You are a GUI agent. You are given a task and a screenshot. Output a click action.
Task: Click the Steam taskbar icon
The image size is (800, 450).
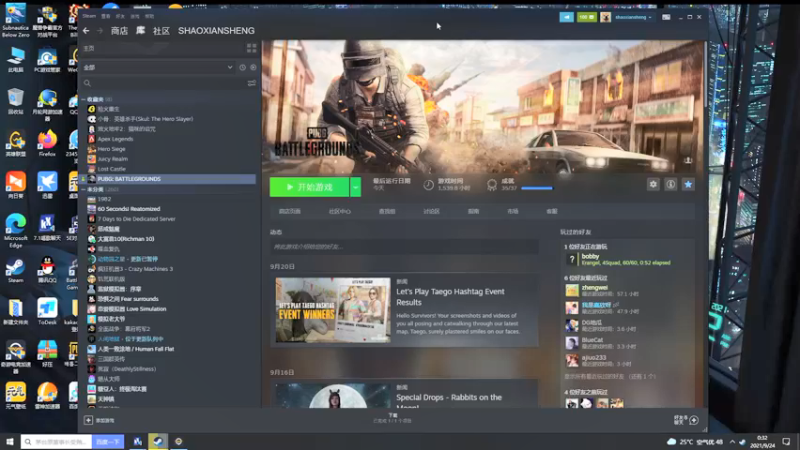(158, 441)
